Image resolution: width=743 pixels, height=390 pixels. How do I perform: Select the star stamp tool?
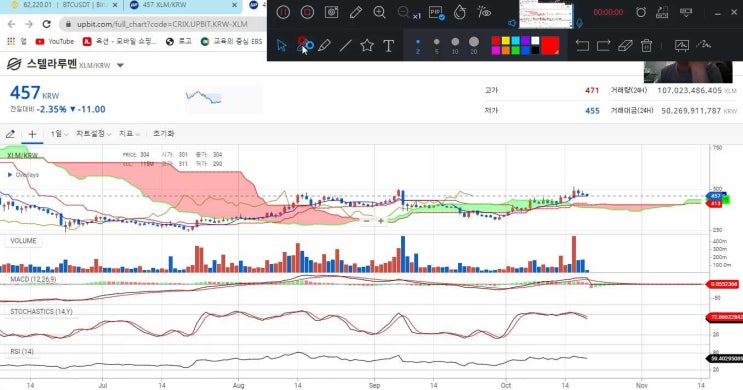point(367,45)
